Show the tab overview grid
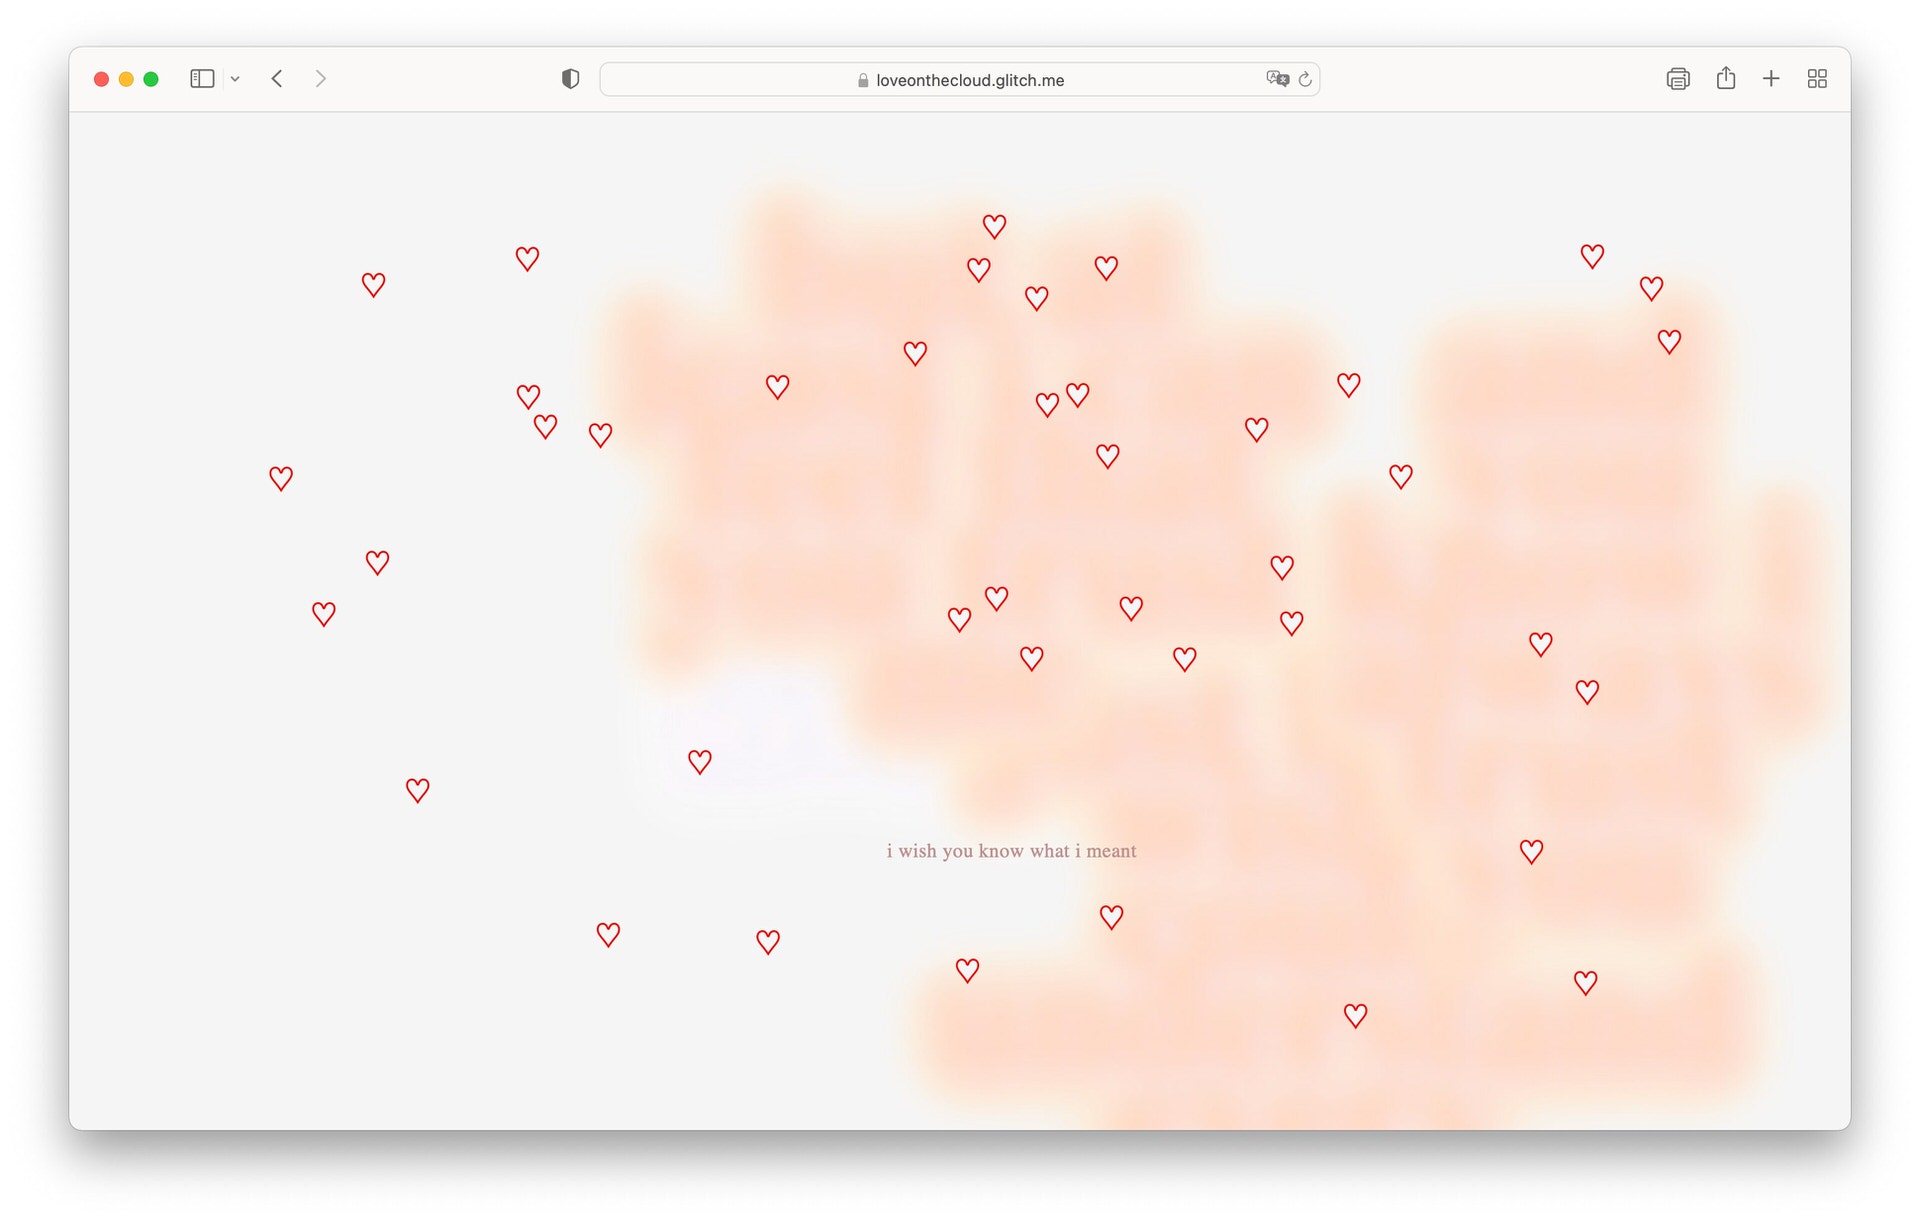This screenshot has height=1221, width=1920. click(1817, 79)
